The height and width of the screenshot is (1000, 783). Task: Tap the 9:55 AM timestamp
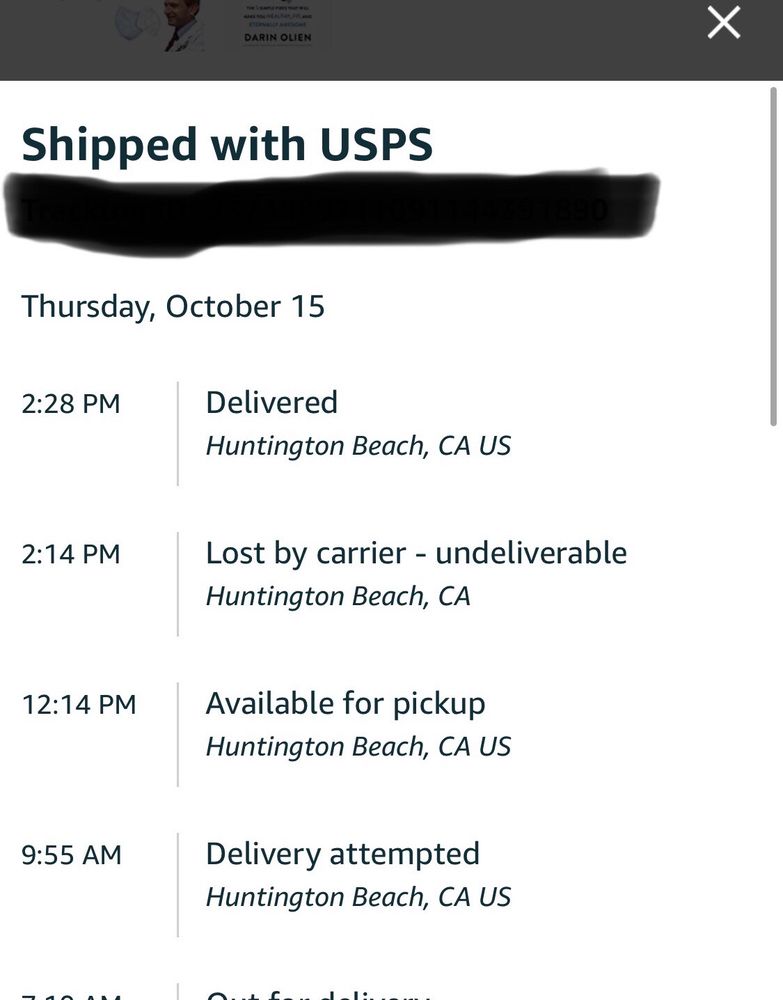[x=71, y=854]
